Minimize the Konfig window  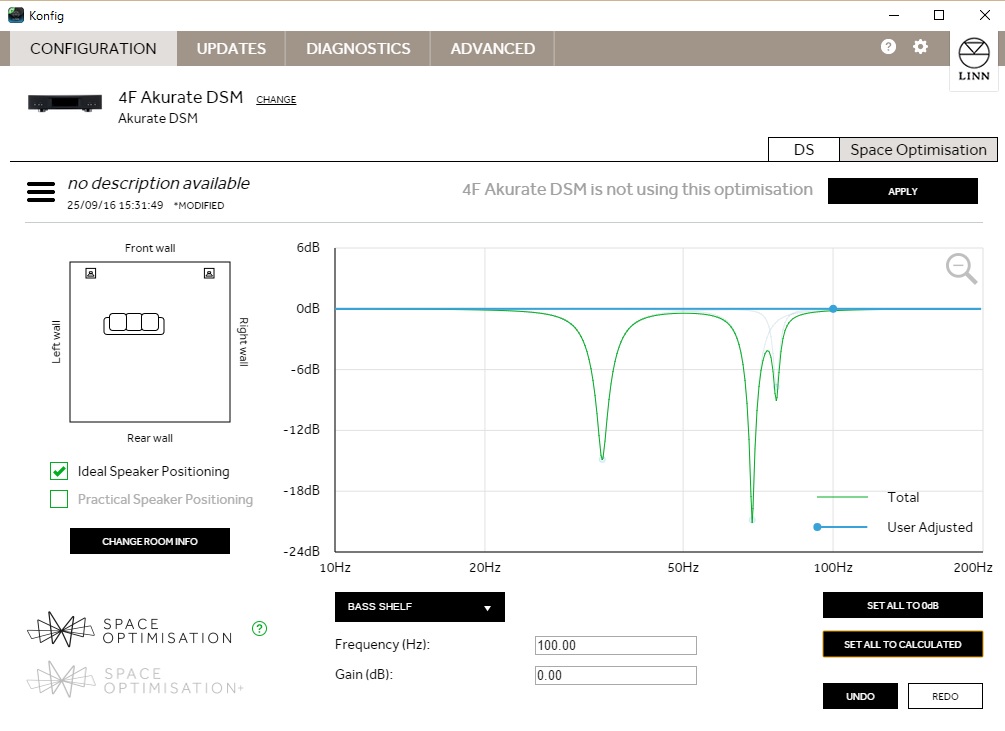tap(894, 15)
